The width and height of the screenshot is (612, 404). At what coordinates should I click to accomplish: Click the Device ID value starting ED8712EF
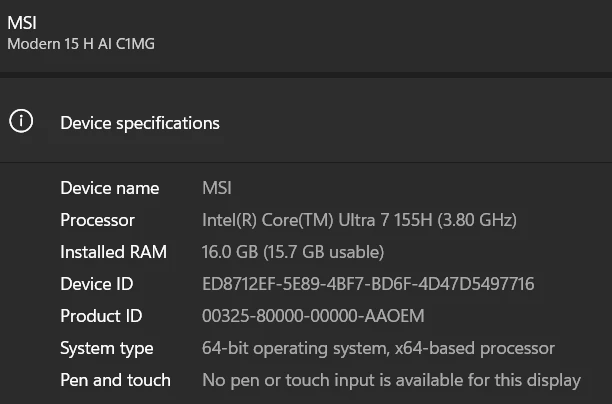[367, 284]
